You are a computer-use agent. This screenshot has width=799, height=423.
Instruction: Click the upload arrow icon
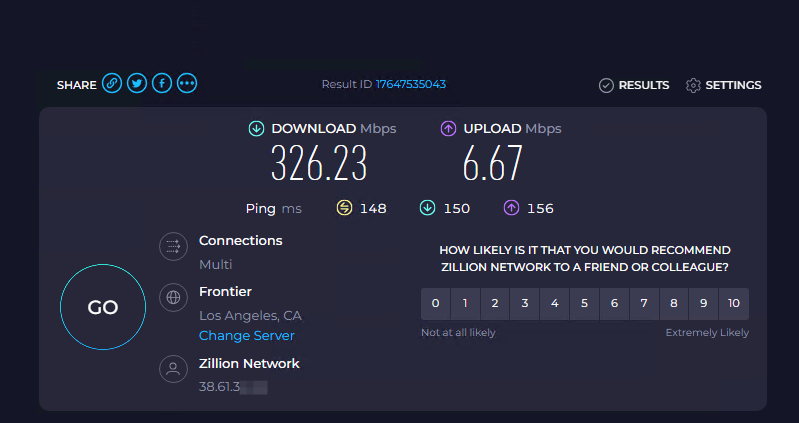coord(448,129)
